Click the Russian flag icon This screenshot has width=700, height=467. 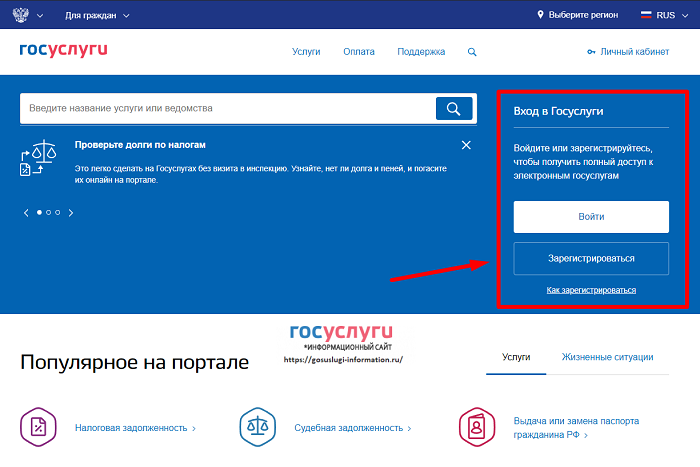[646, 15]
